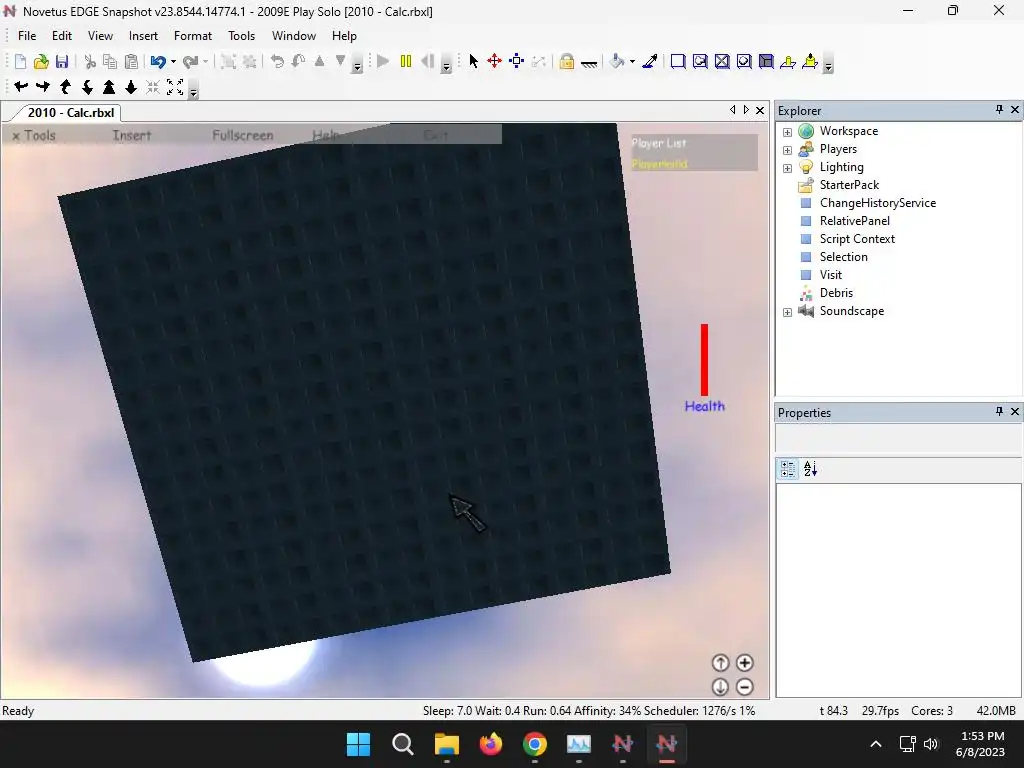1024x768 pixels.
Task: Click the zoom extents expand icon
Action: 175,87
